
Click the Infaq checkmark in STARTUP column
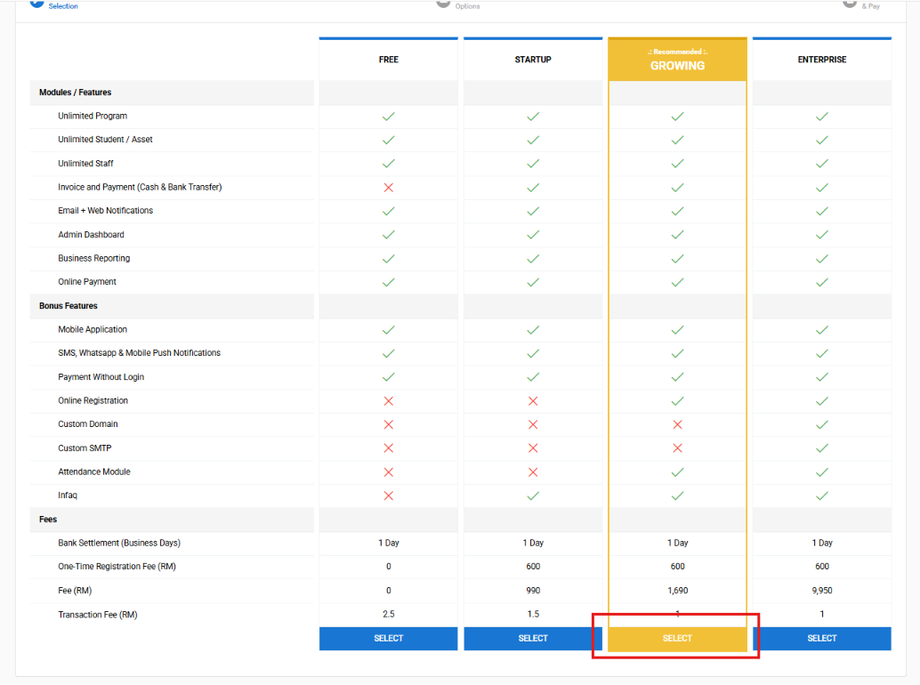tap(533, 496)
